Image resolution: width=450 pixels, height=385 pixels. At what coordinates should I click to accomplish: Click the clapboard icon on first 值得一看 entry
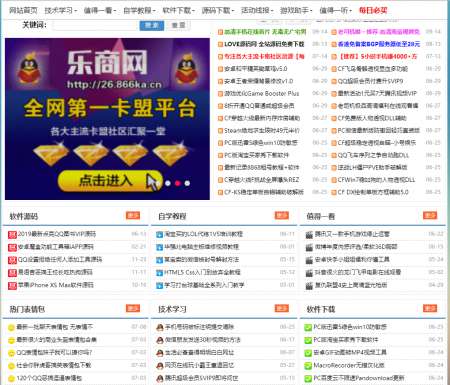point(309,235)
